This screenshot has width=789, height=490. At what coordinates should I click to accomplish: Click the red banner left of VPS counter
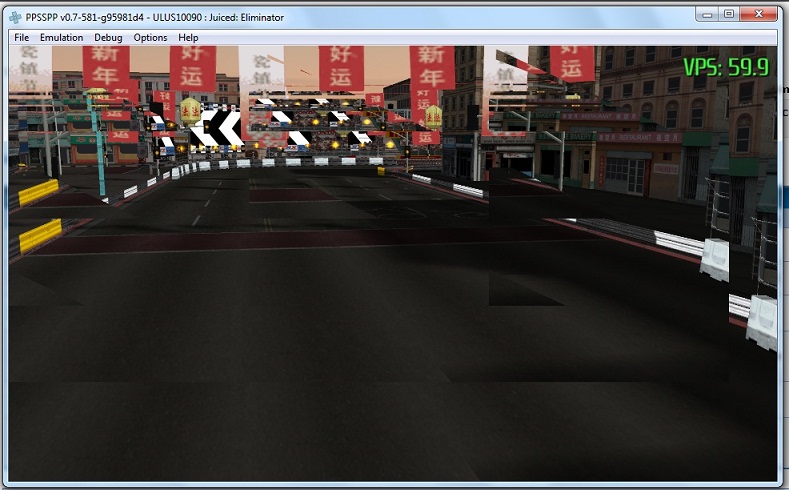coord(572,62)
